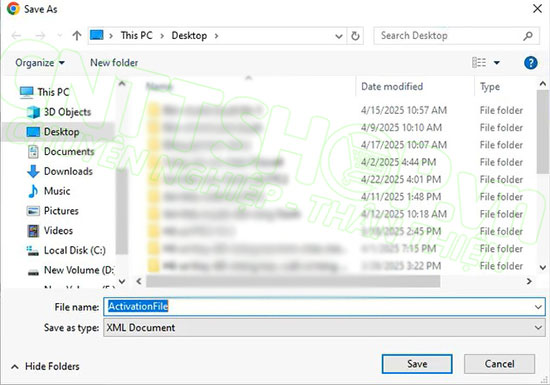The width and height of the screenshot is (550, 385).
Task: Open the recent locations dropdown arrow
Action: [59, 35]
